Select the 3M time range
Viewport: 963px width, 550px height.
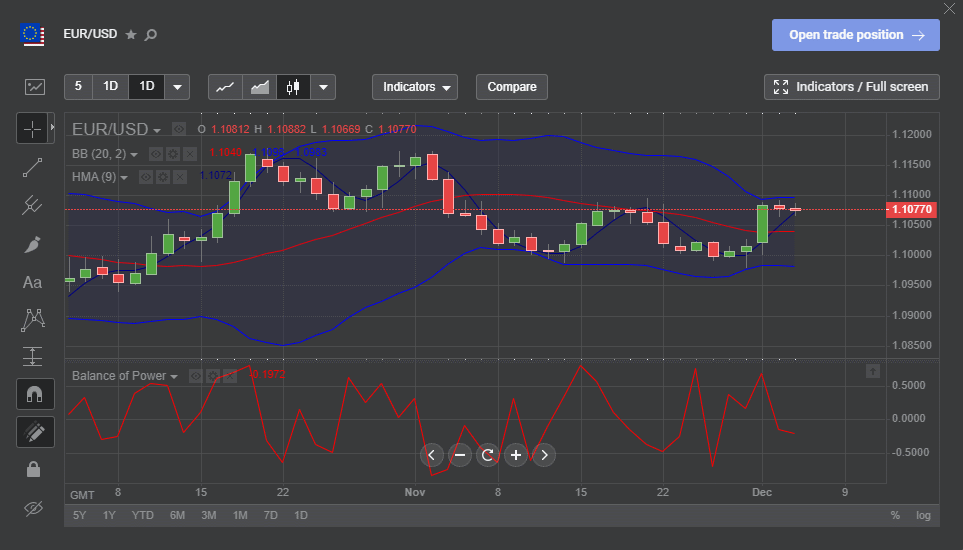coord(209,515)
